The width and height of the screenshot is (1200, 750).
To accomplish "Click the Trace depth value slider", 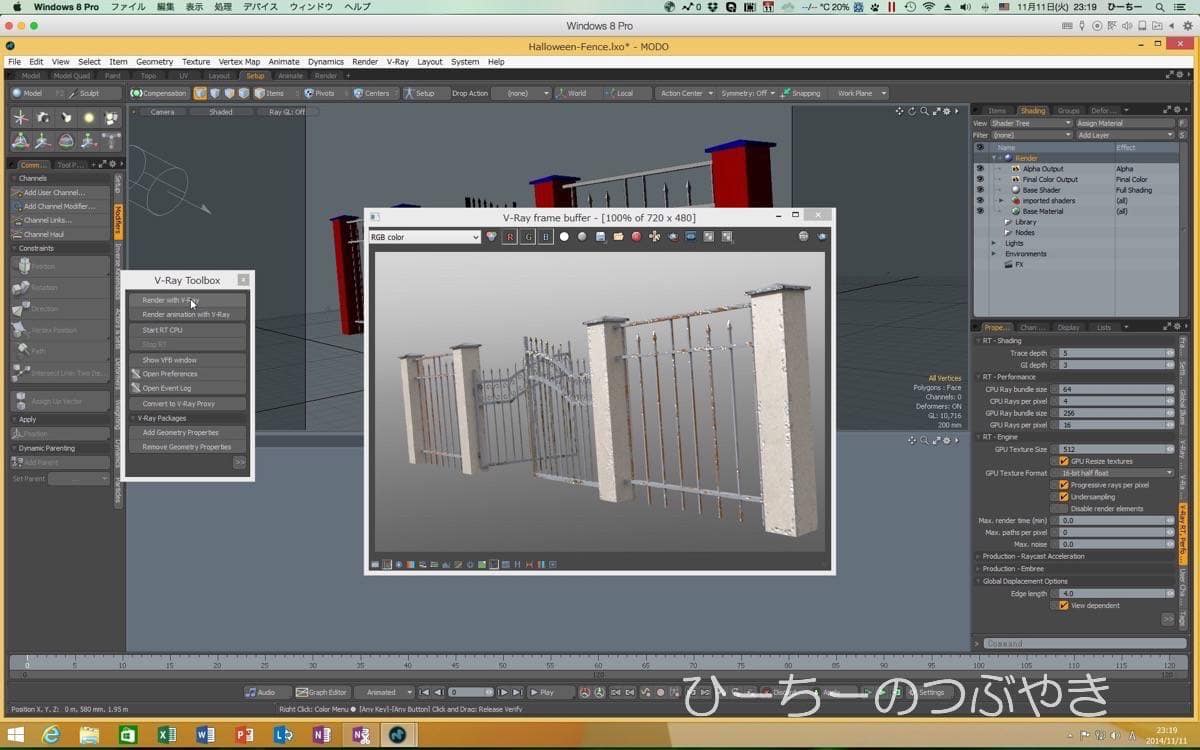I will tap(1112, 353).
